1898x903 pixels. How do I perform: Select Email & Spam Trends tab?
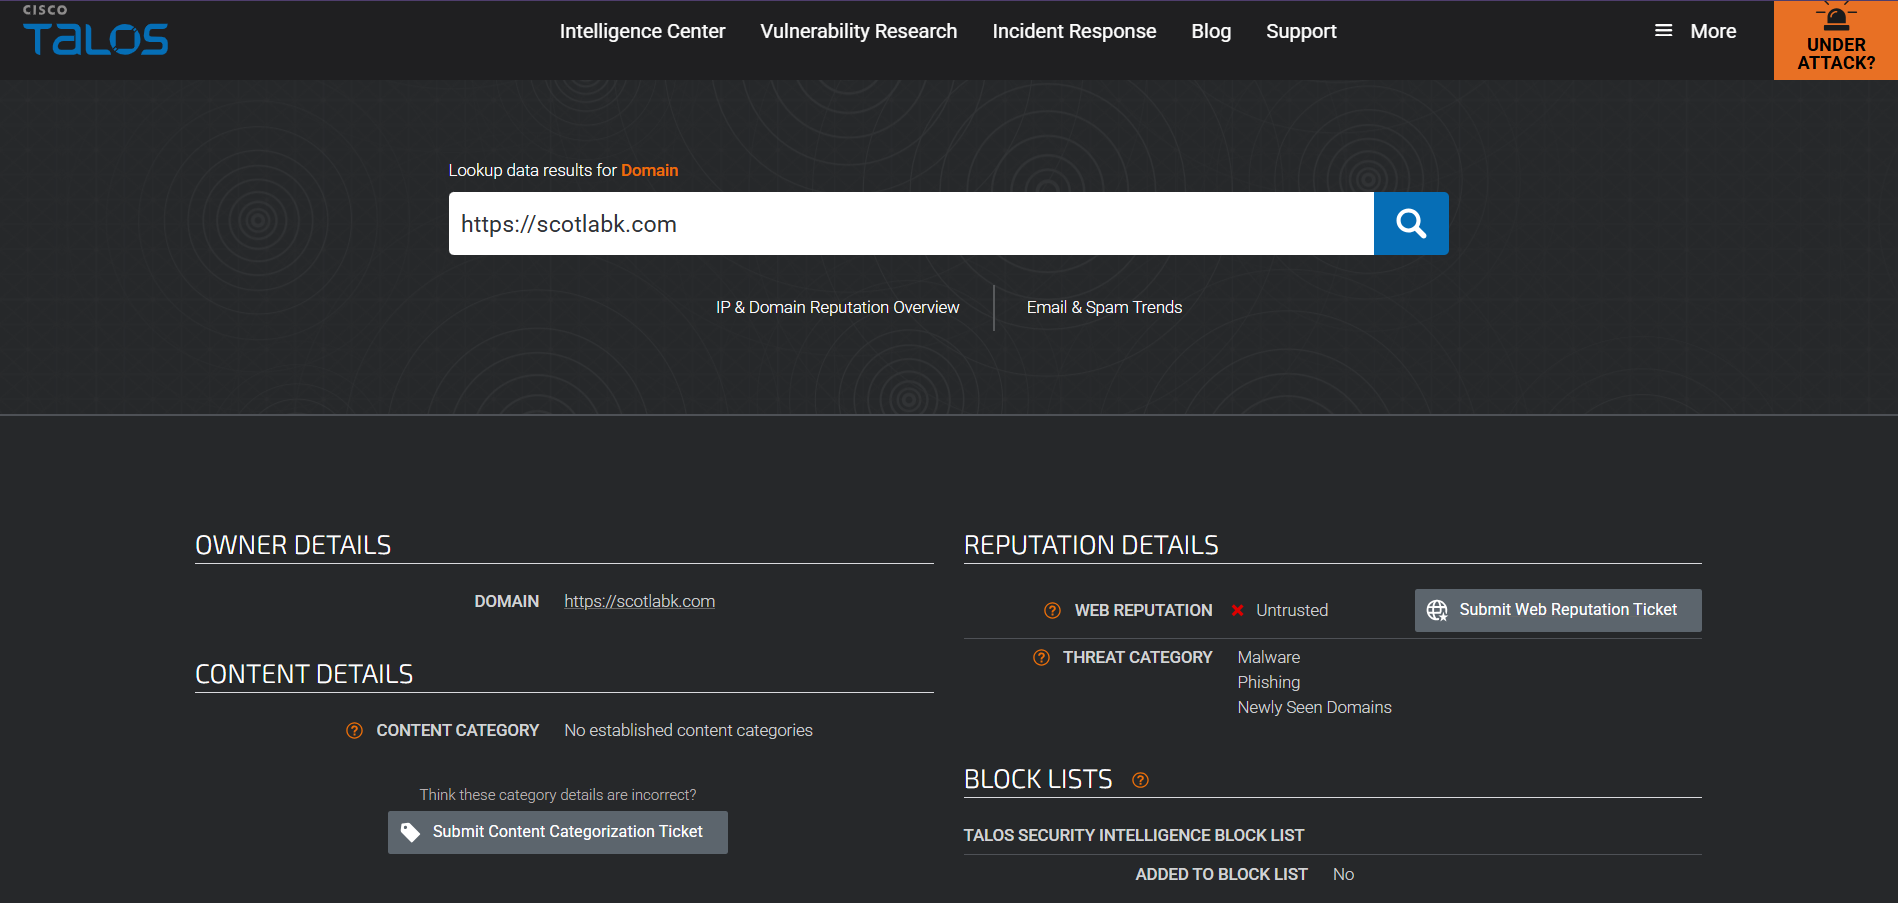coord(1104,307)
